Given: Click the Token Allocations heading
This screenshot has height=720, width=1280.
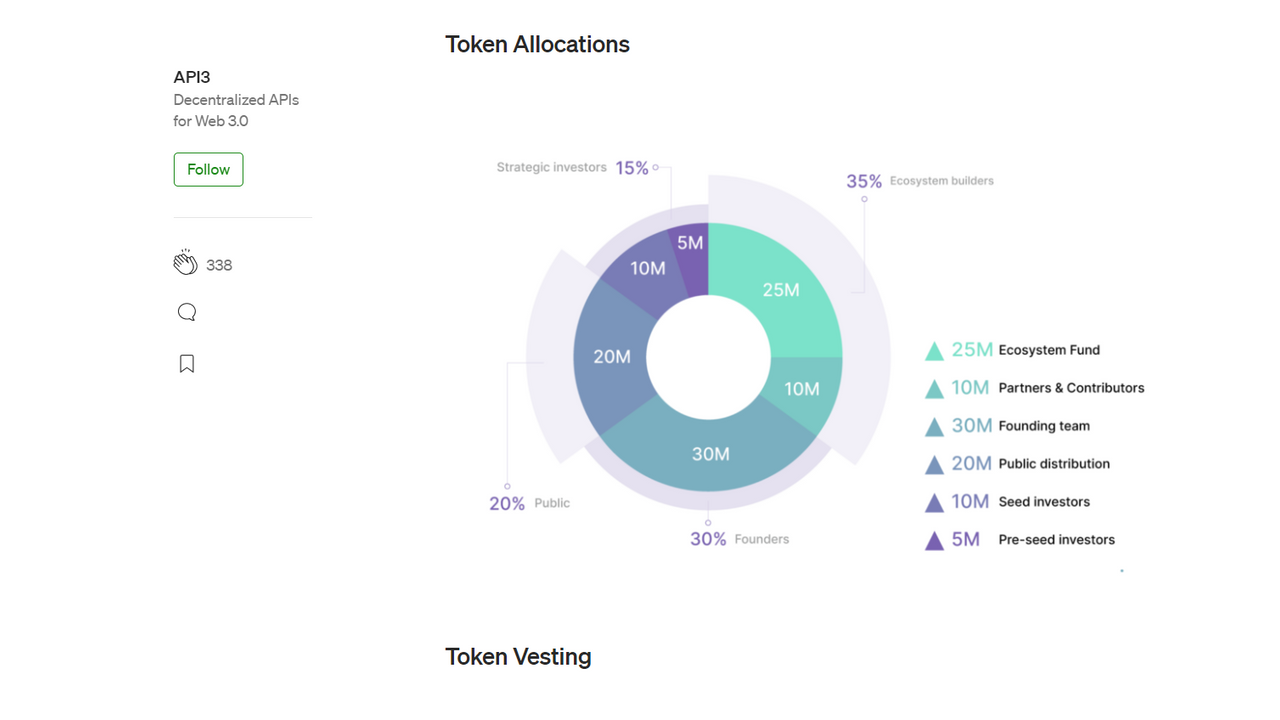Looking at the screenshot, I should pos(537,44).
